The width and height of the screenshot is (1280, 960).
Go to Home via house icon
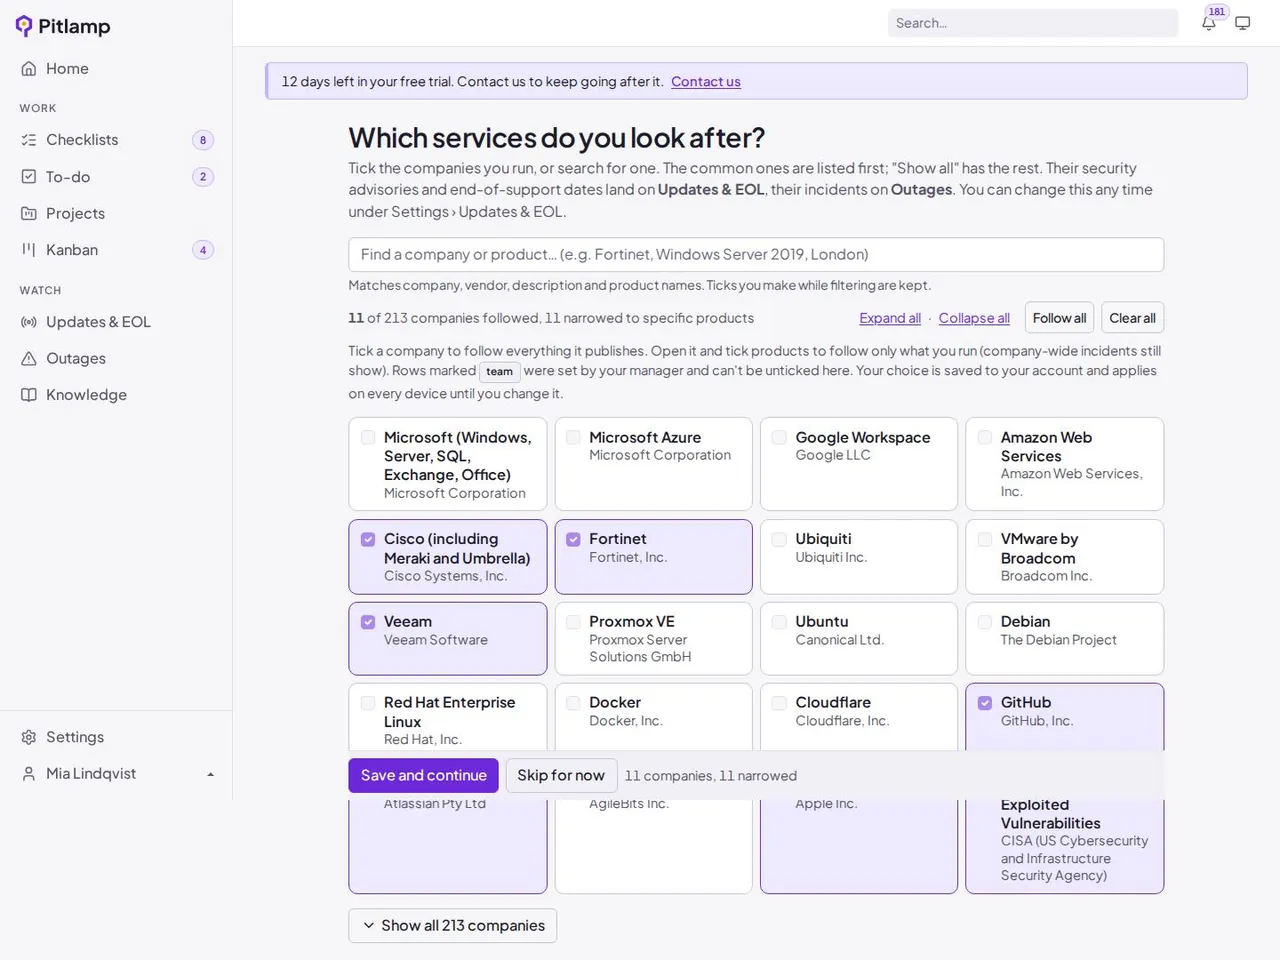(x=29, y=69)
